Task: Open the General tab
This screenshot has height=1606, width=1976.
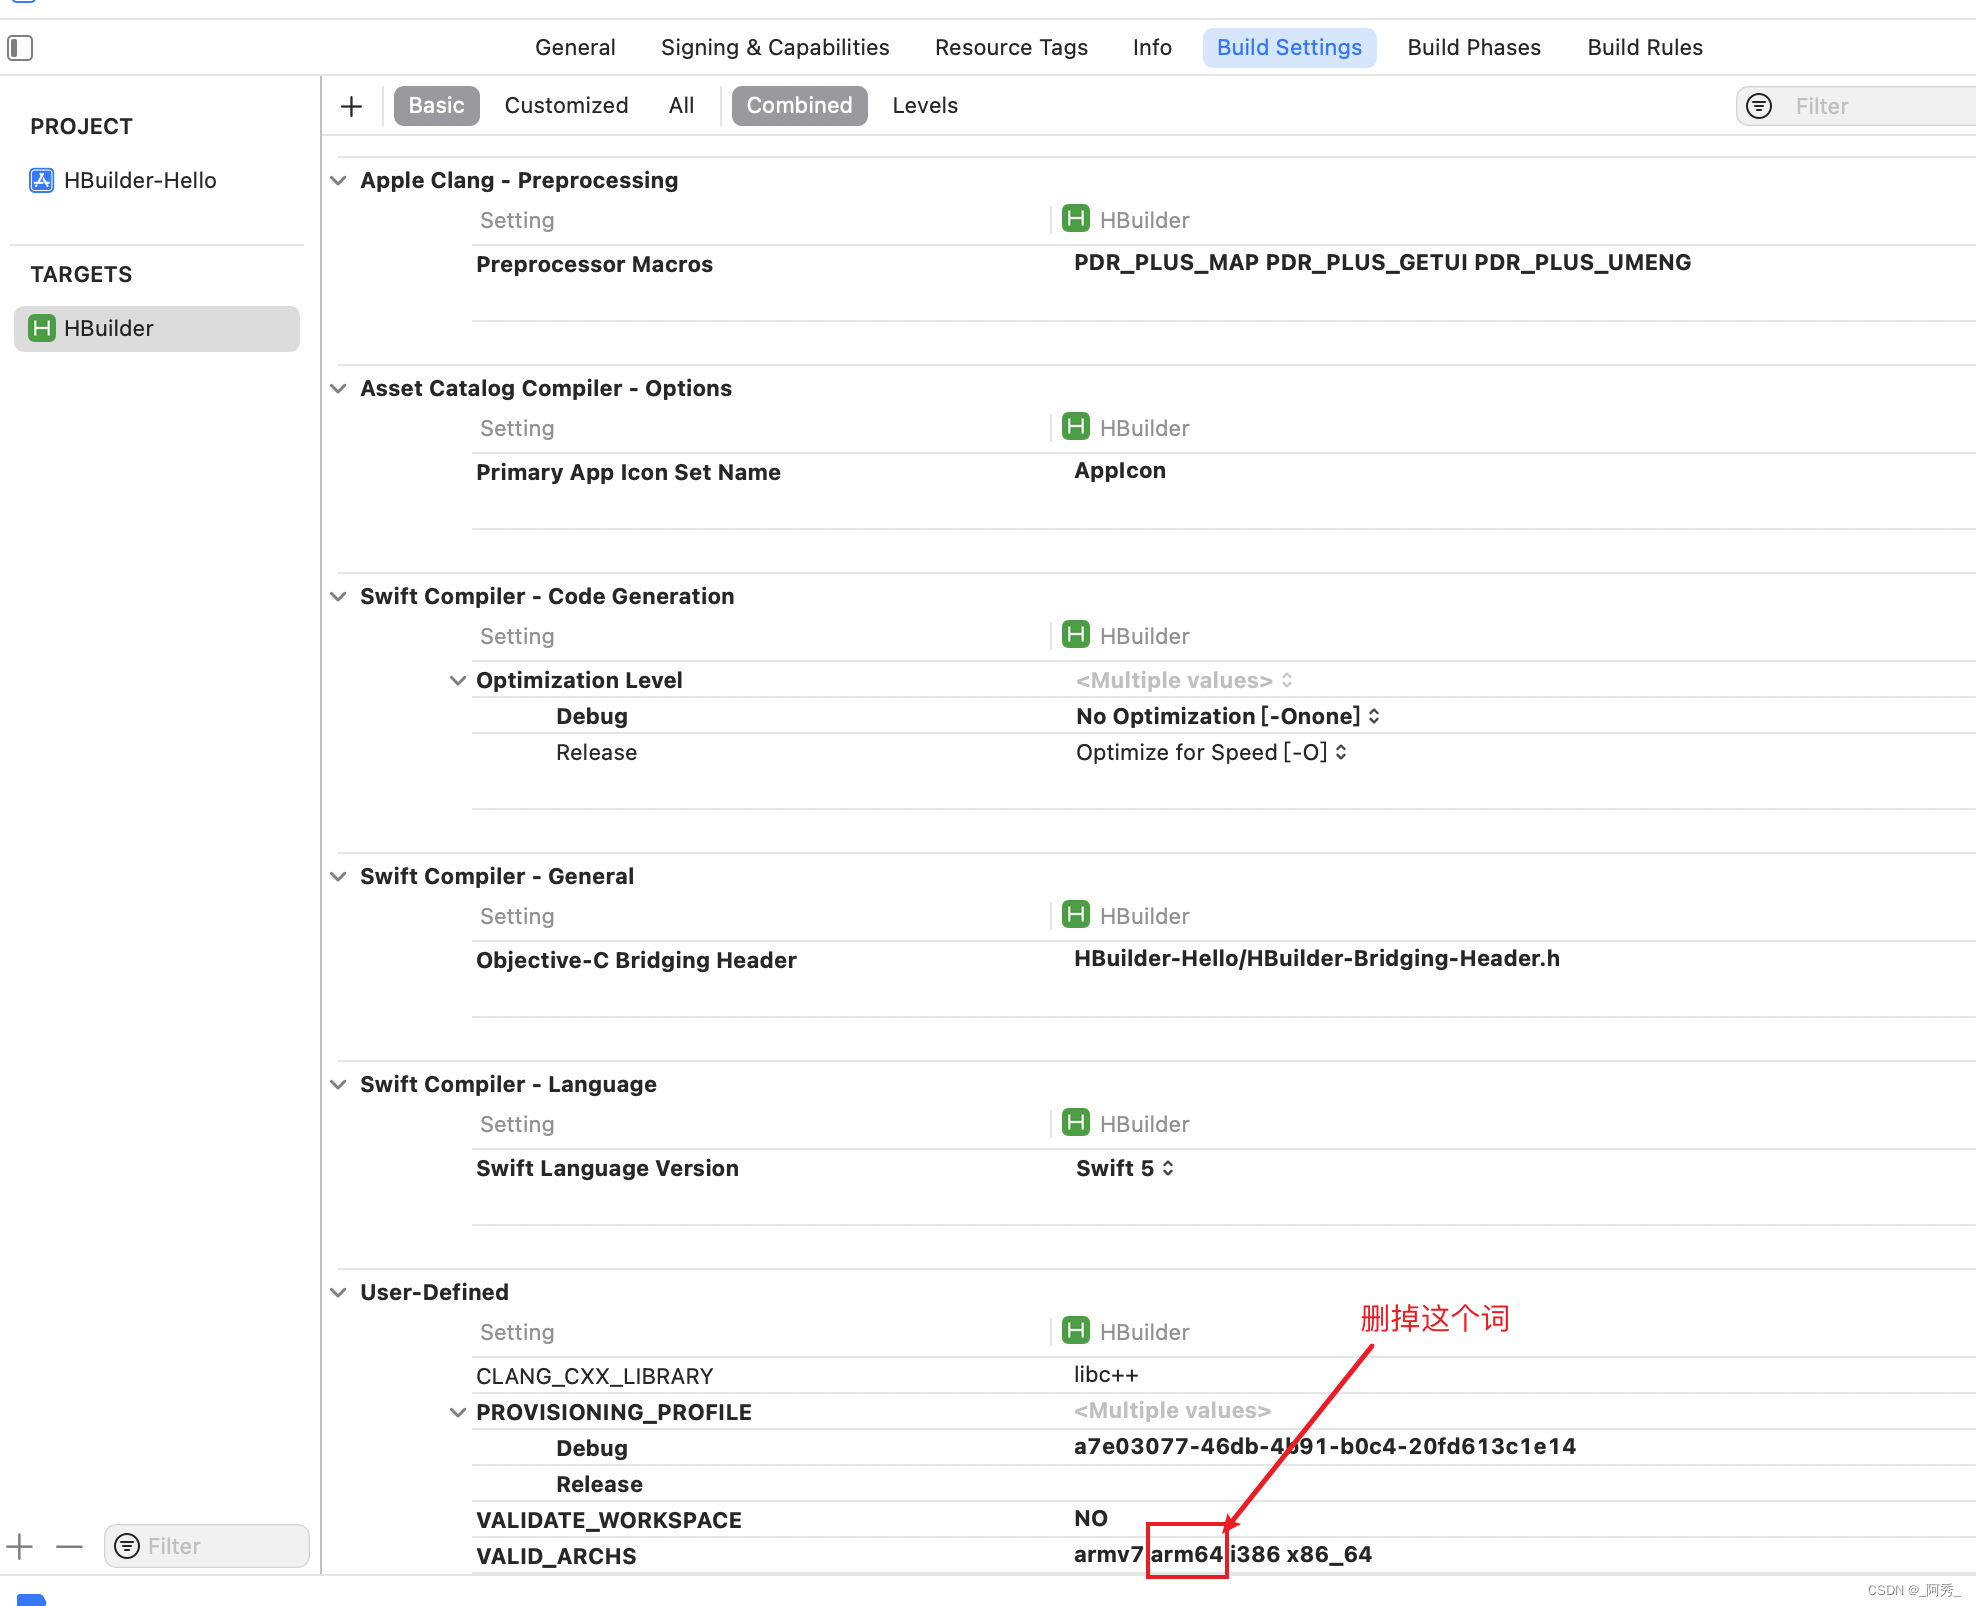Action: pyautogui.click(x=575, y=47)
